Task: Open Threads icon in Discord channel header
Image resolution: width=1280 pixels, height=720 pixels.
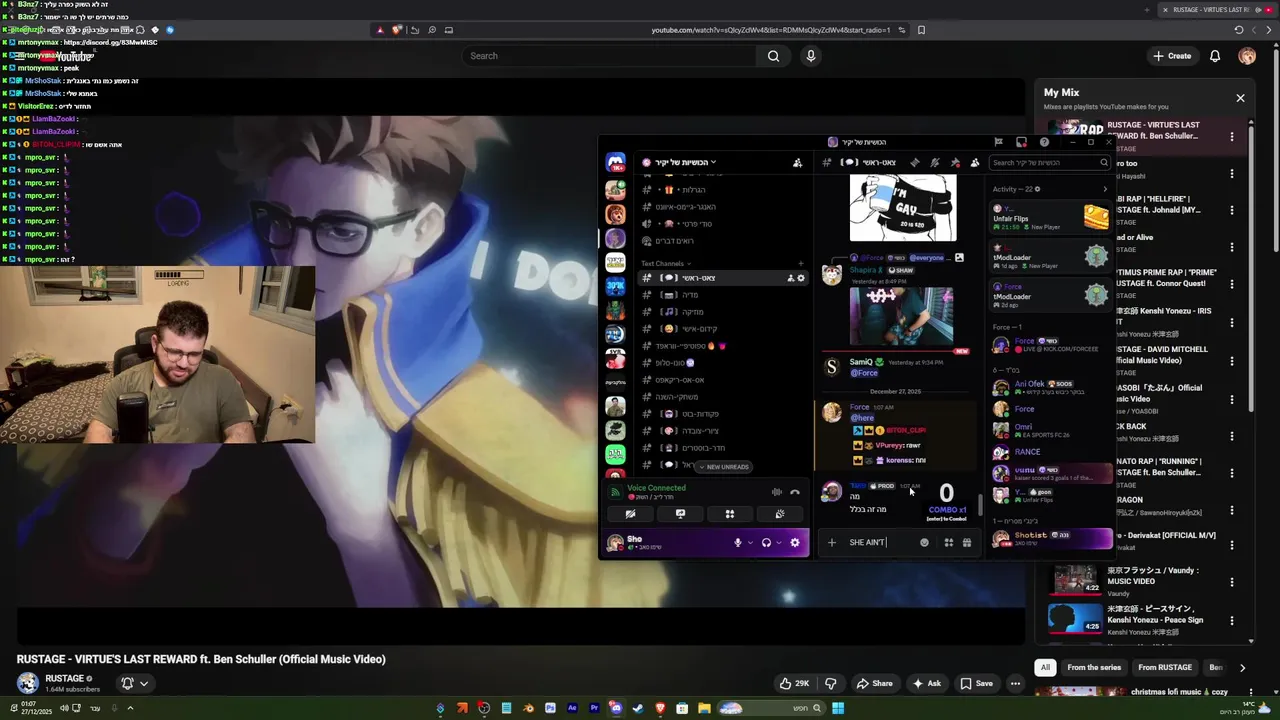Action: [914, 162]
